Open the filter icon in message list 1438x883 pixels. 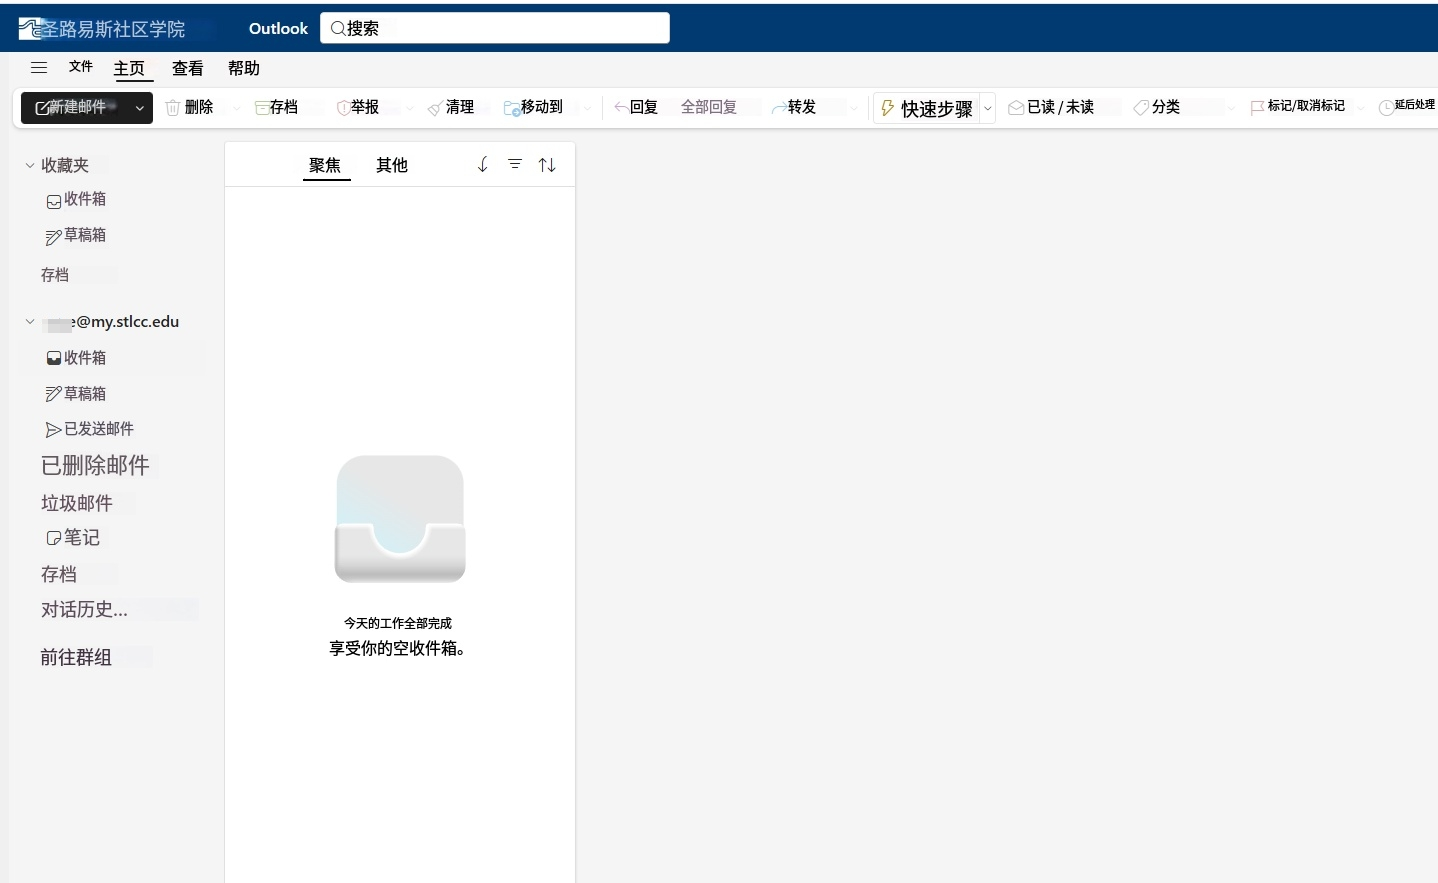(515, 165)
